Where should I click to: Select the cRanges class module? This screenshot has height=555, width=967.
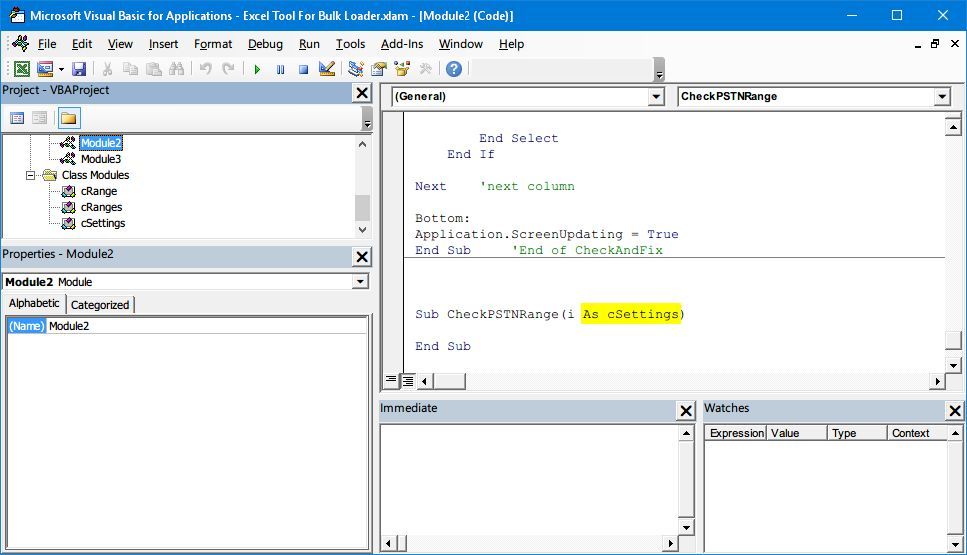101,207
